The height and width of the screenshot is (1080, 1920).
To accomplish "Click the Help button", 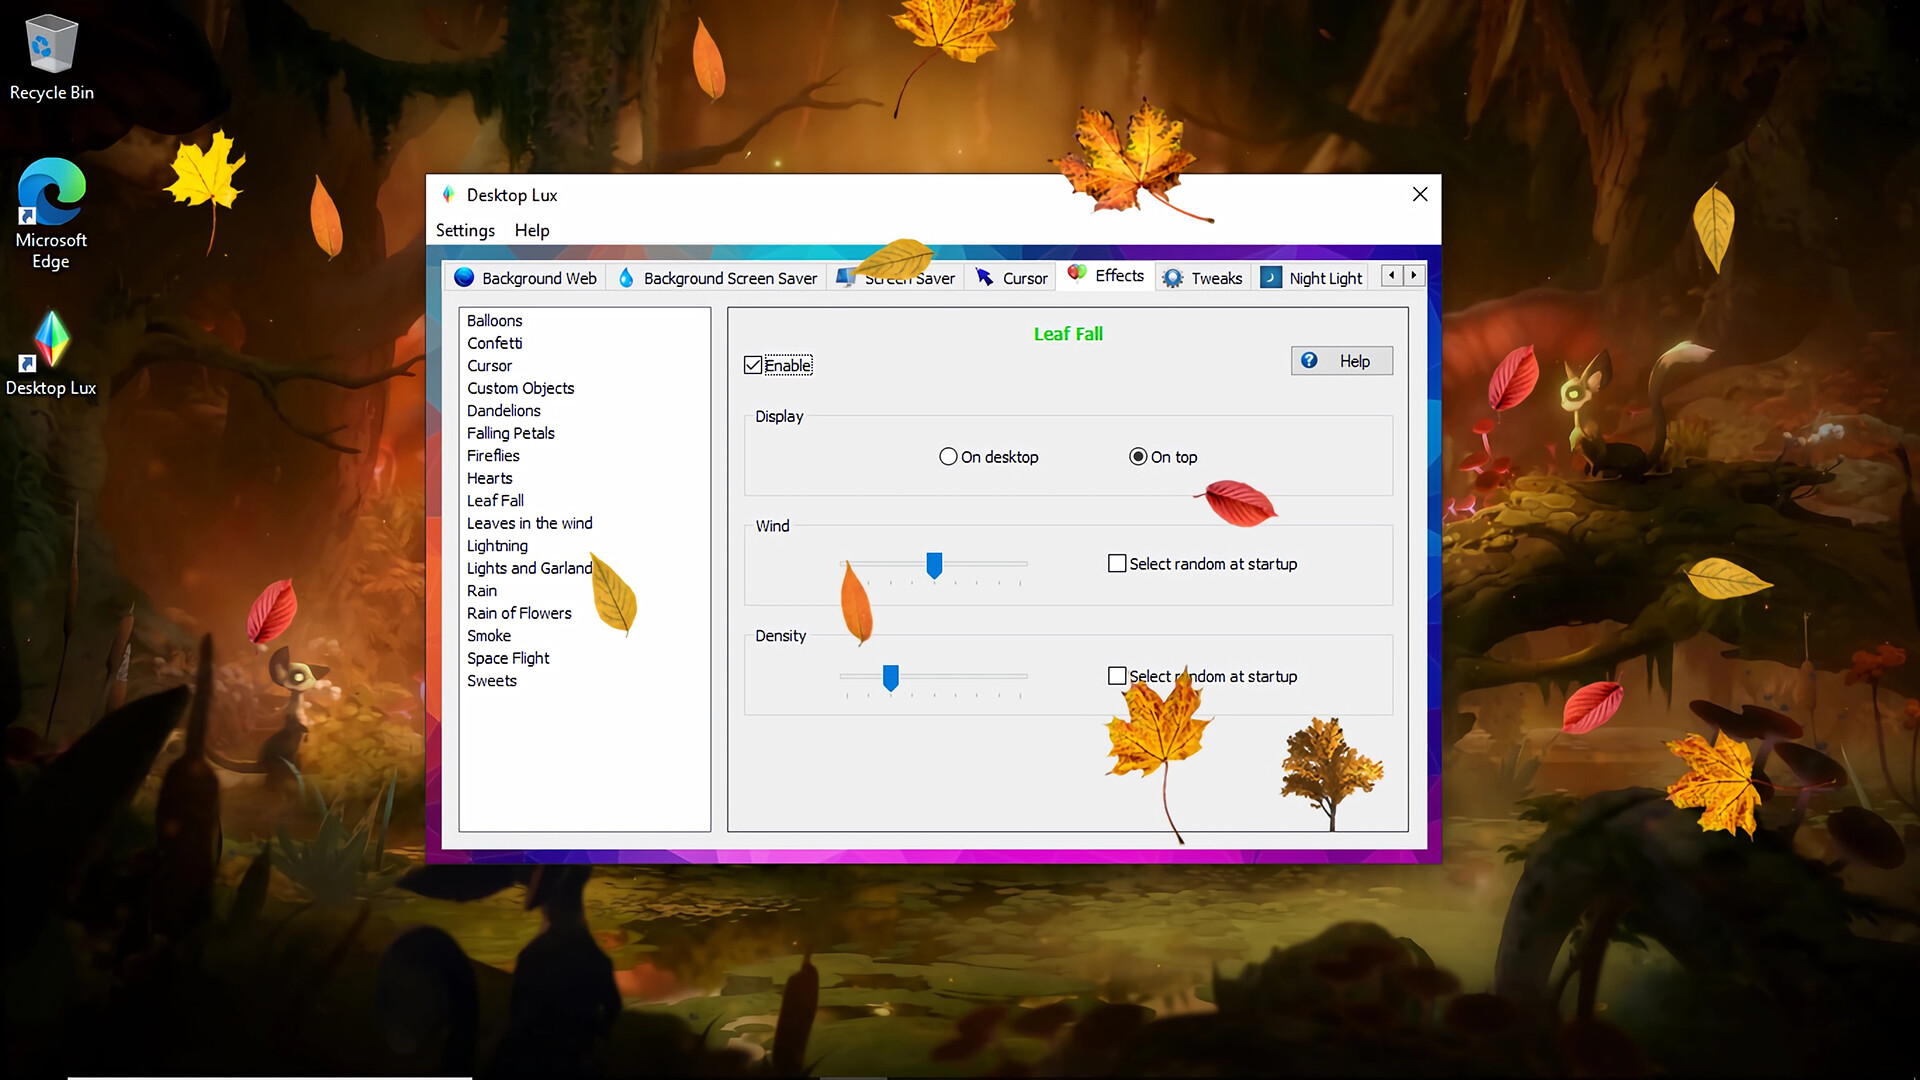I will (1342, 360).
